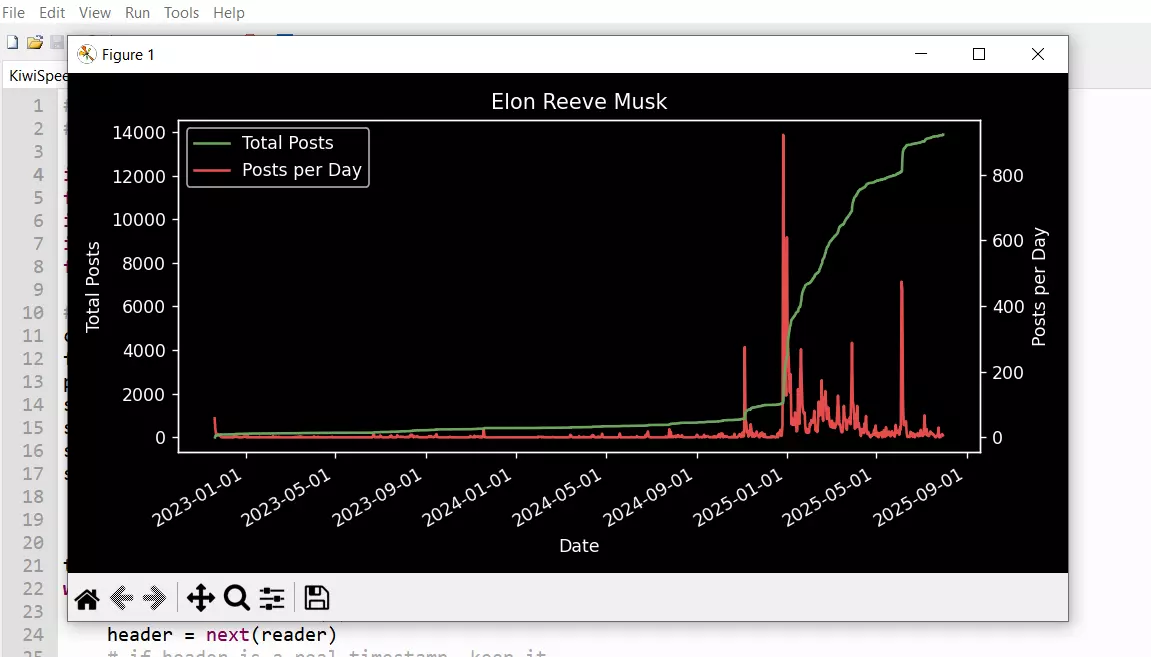Viewport: 1151px width, 657px height.
Task: Minimize the Figure 1 window
Action: point(921,54)
